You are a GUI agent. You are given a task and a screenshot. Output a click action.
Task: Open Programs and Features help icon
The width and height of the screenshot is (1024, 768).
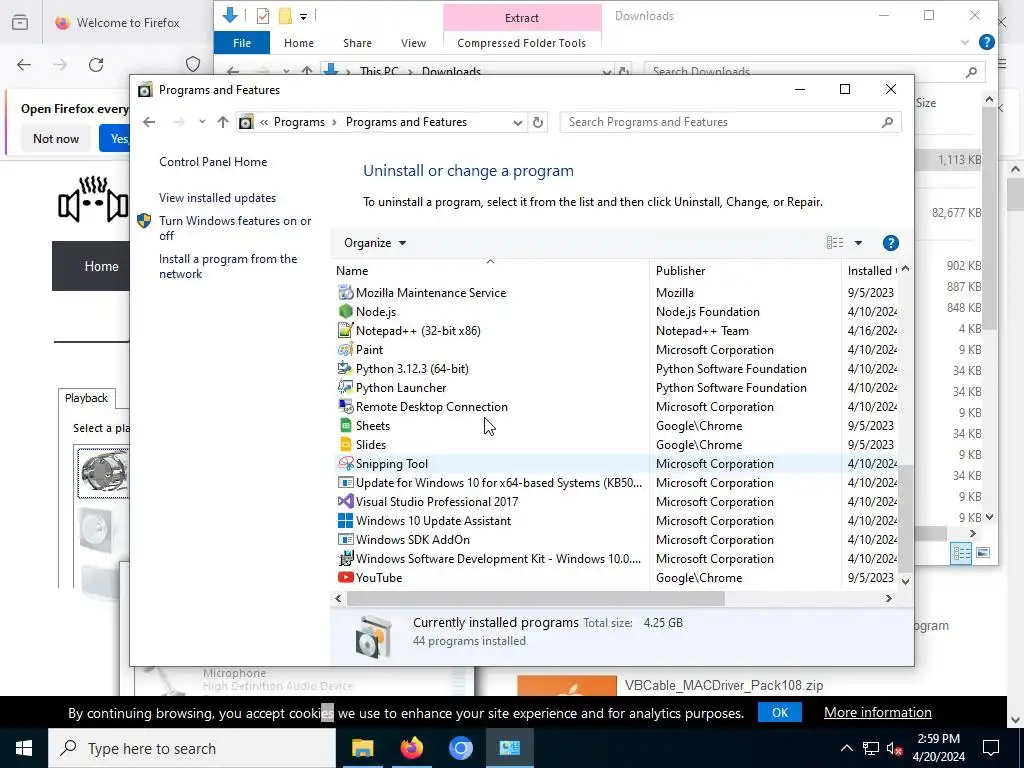(x=890, y=243)
